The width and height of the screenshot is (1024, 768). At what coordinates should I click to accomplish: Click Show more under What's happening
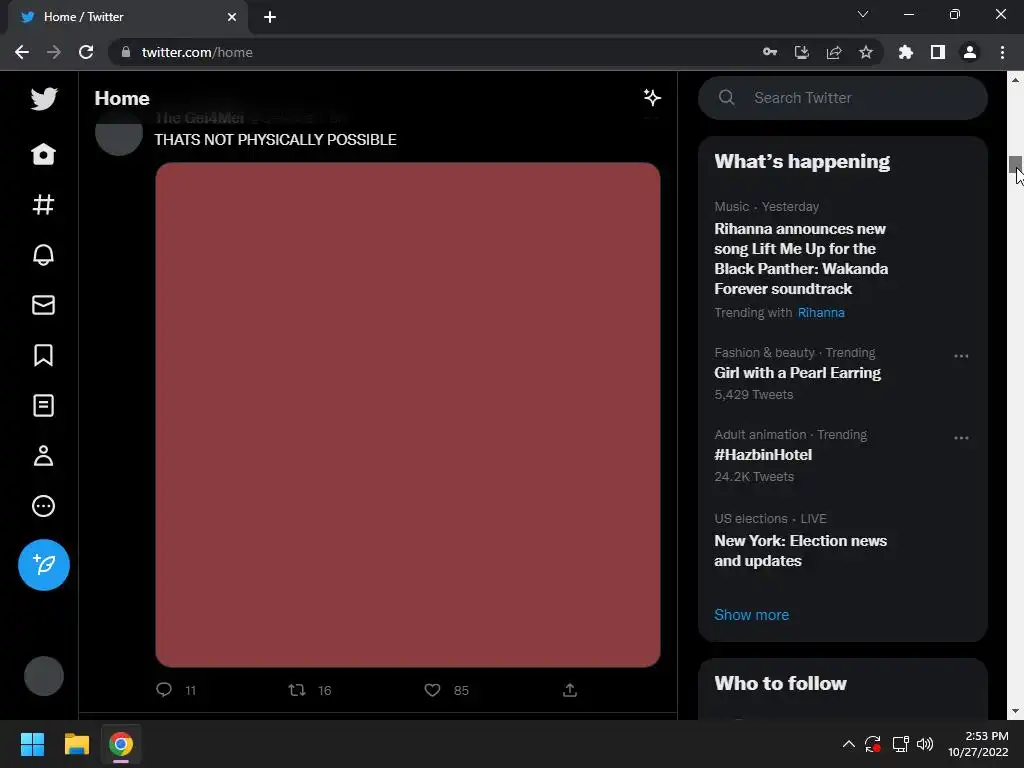click(x=751, y=615)
